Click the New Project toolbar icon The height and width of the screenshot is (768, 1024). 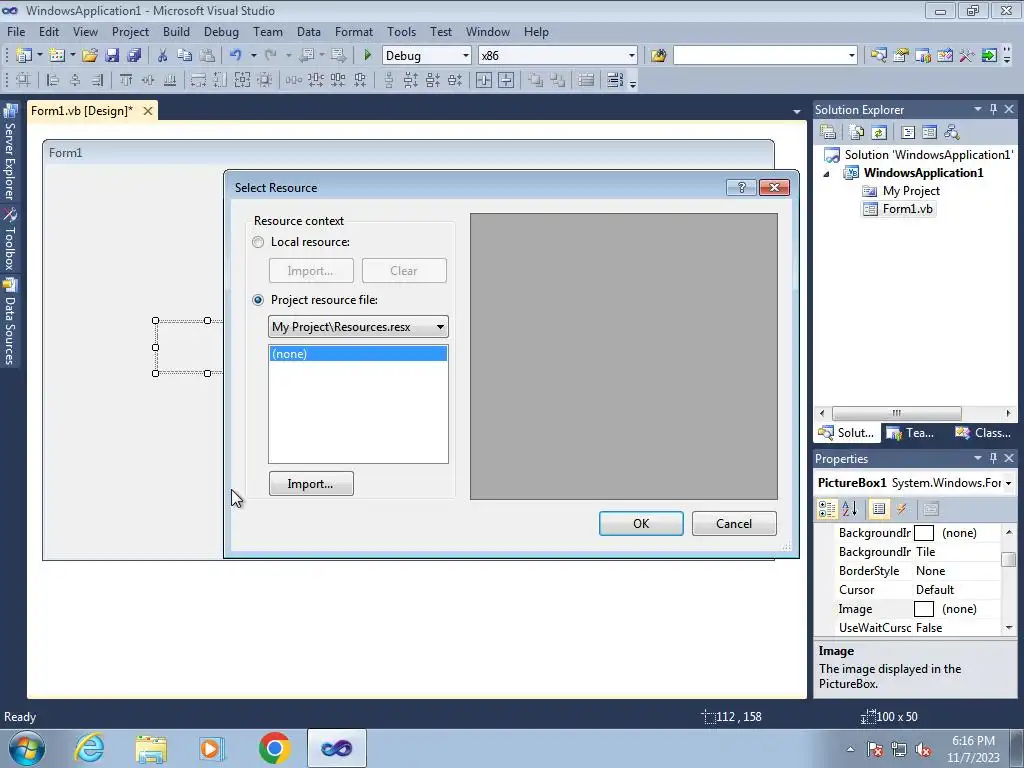pos(24,56)
